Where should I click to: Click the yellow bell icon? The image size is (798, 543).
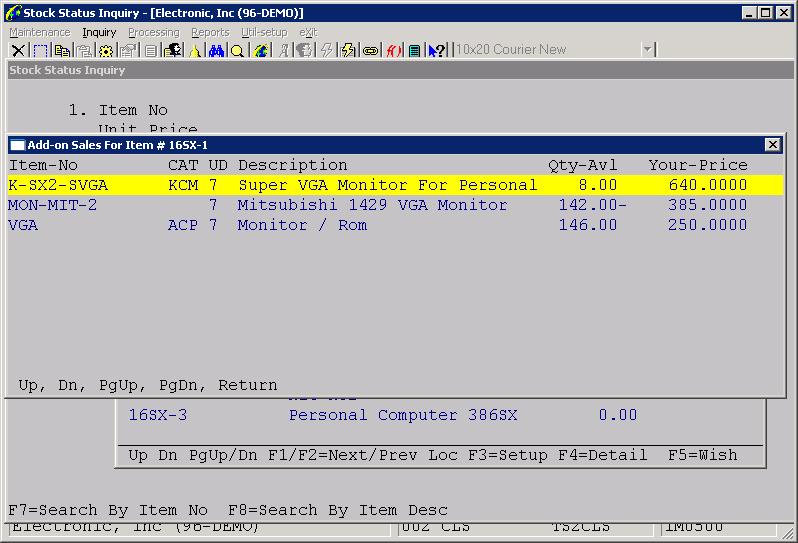[x=194, y=50]
